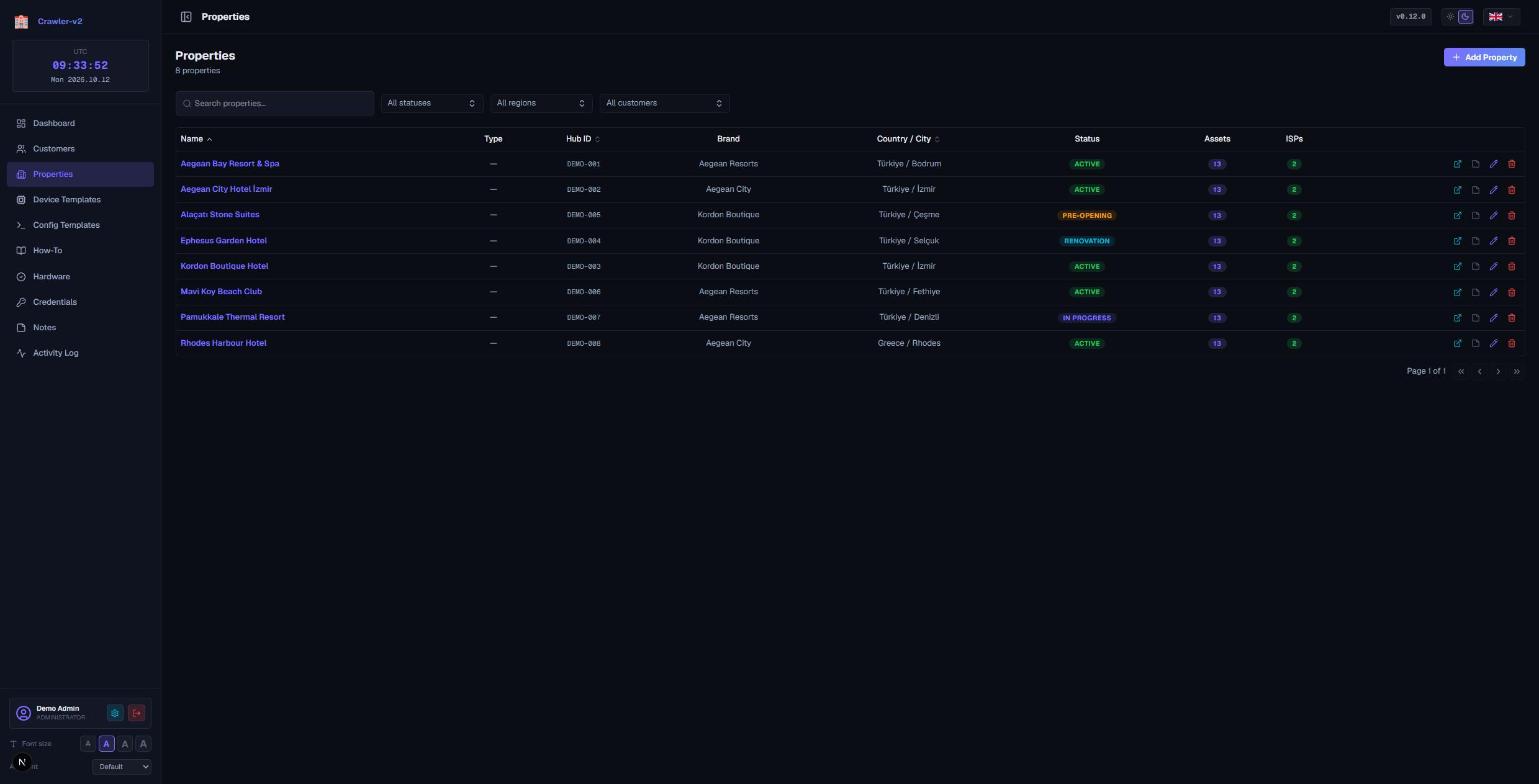Open the All customers filter dropdown
This screenshot has height=784, width=1539.
664,103
